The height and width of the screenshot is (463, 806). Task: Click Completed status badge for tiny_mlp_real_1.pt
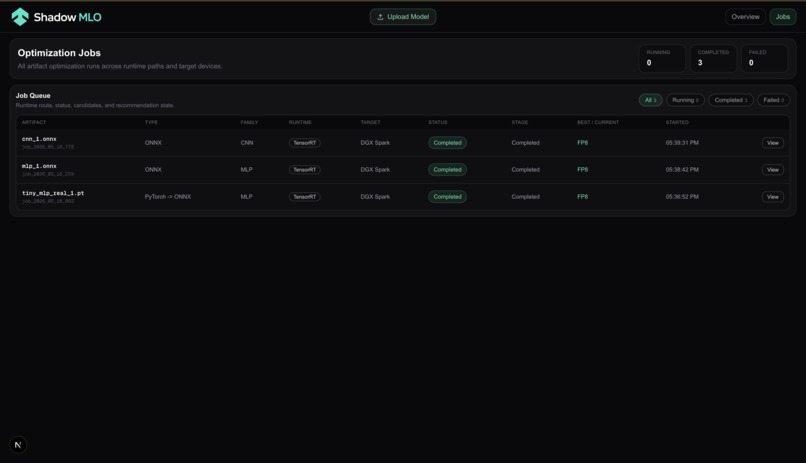point(447,197)
